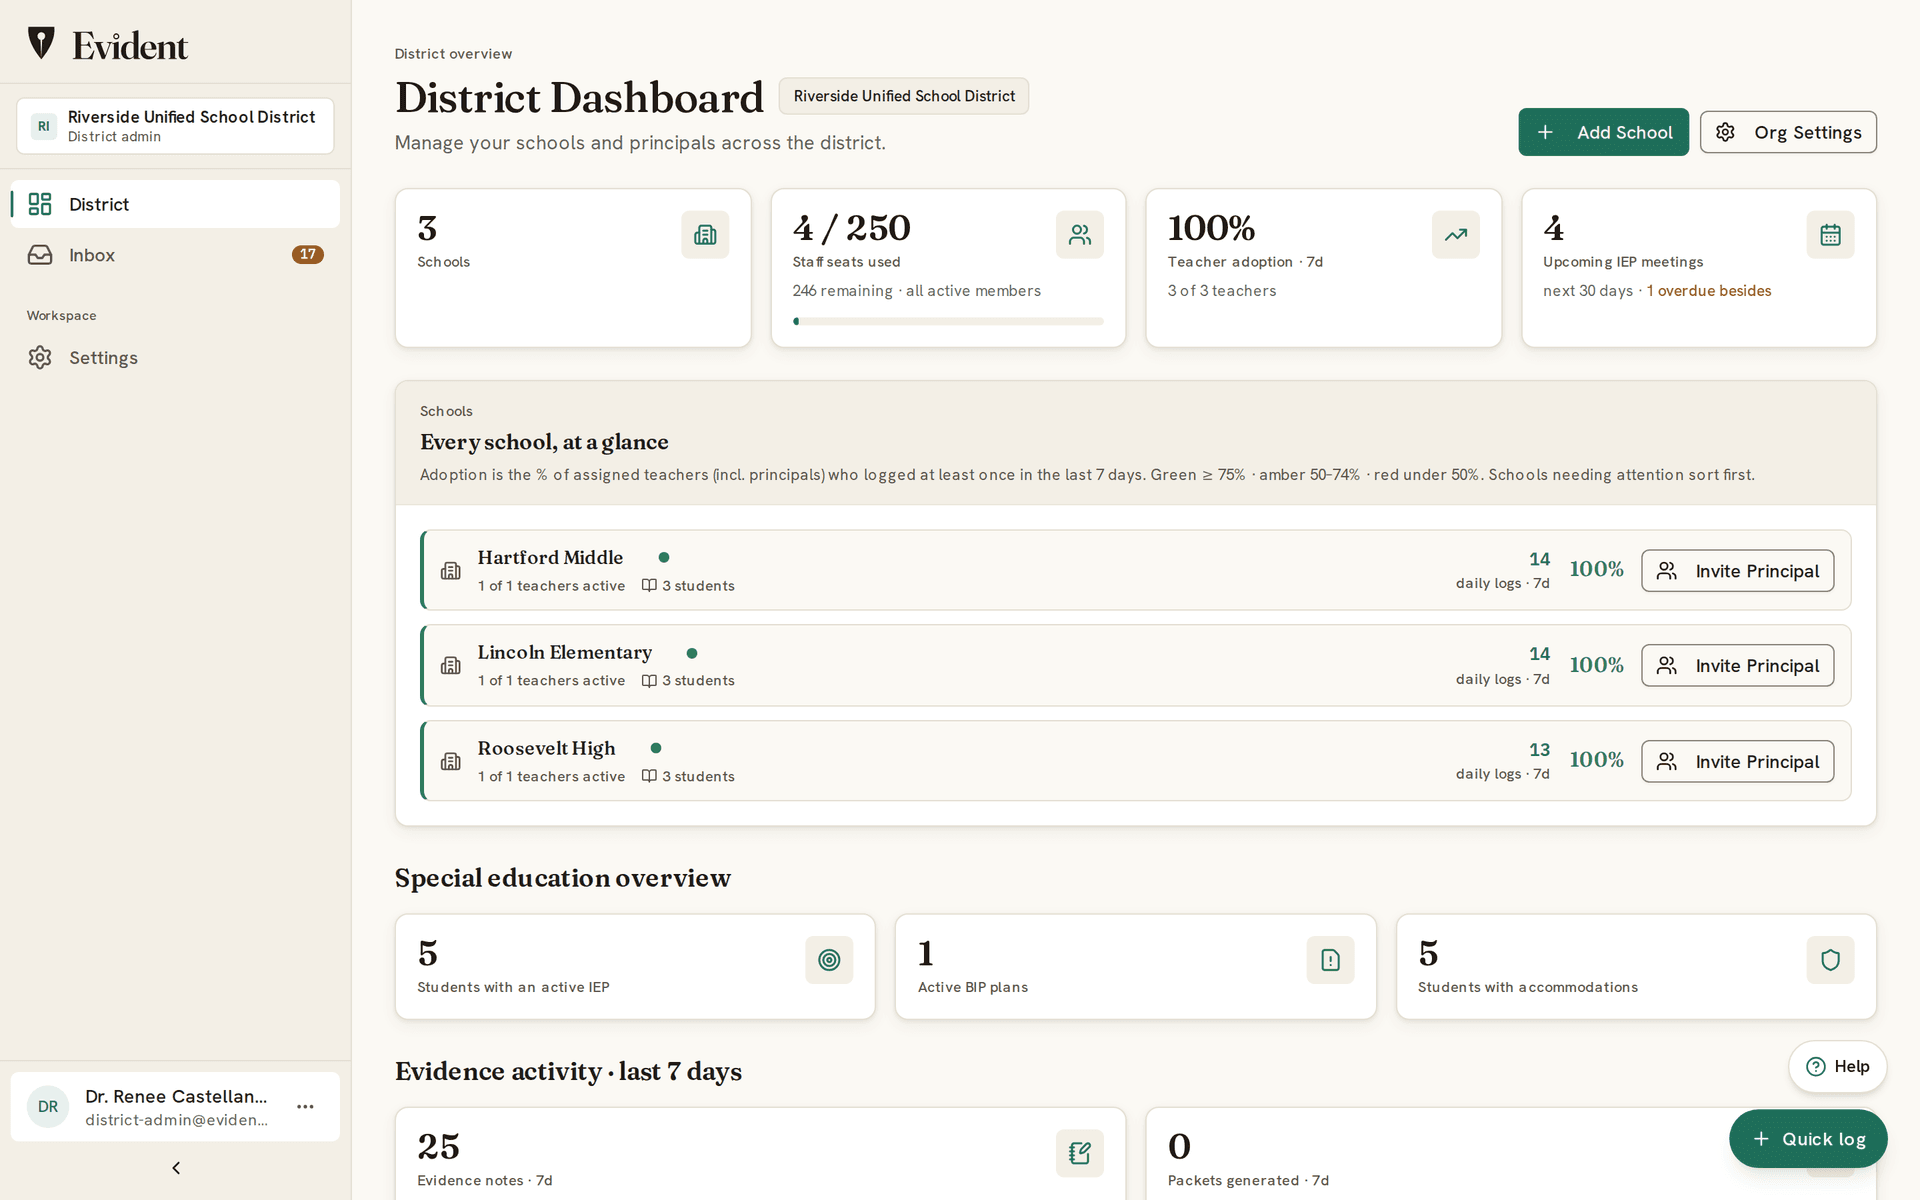
Task: Open Org Settings
Action: (x=1788, y=132)
